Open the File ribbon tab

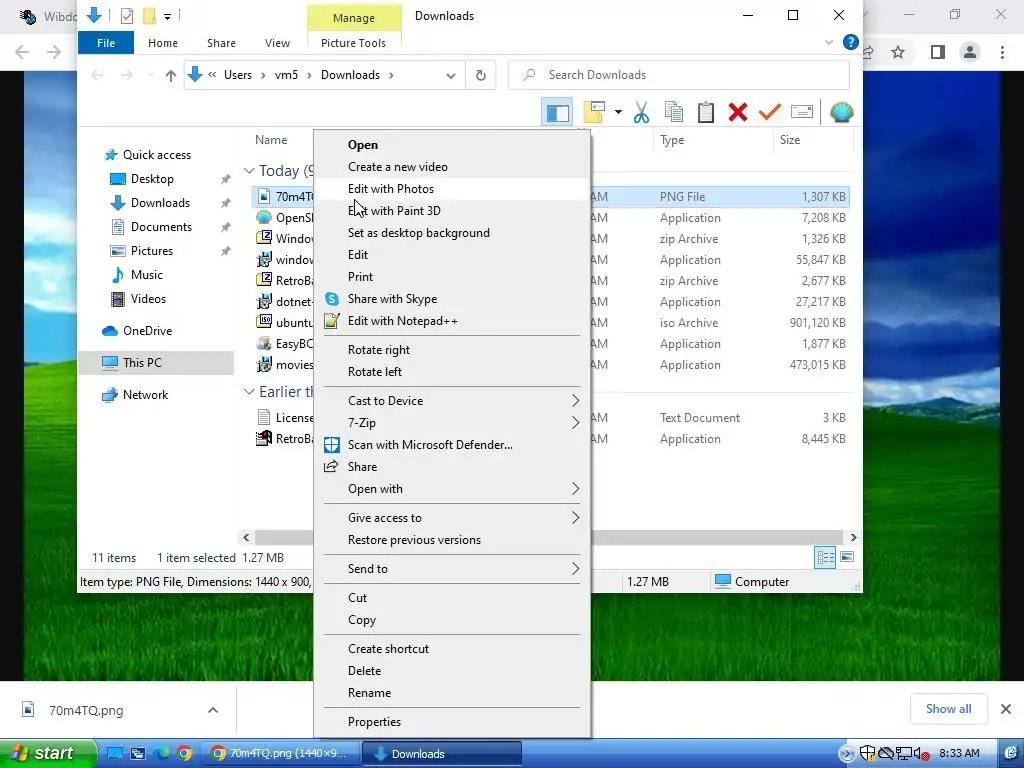106,43
